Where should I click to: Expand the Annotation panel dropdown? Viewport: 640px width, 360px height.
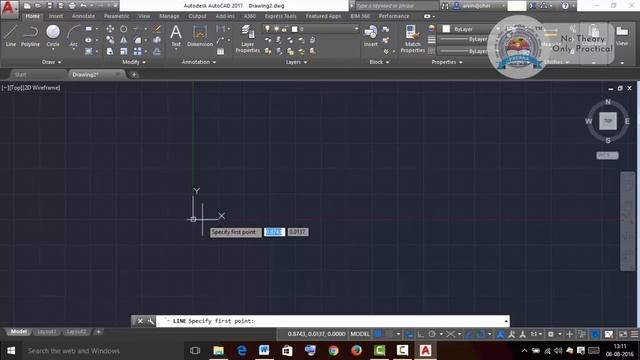tap(199, 62)
